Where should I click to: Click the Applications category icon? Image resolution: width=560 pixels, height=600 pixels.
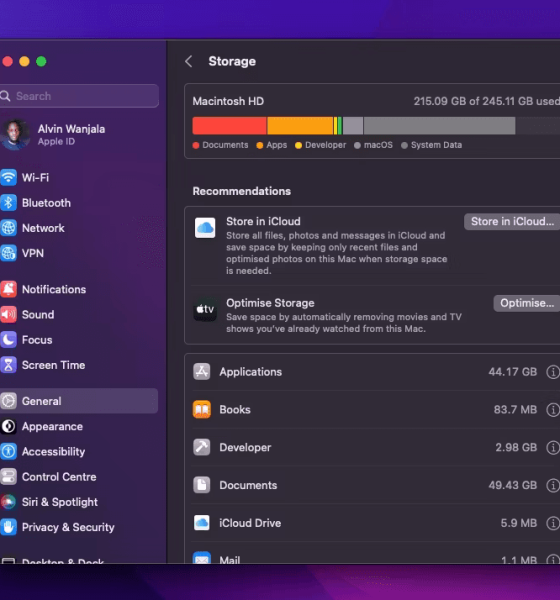tap(202, 372)
